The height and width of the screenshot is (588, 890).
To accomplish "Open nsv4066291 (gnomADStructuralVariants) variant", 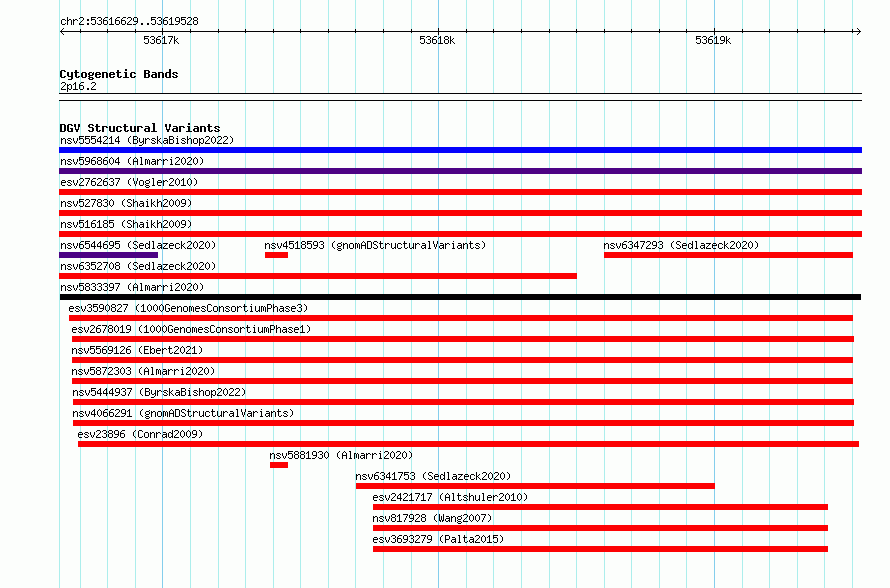I will [183, 413].
